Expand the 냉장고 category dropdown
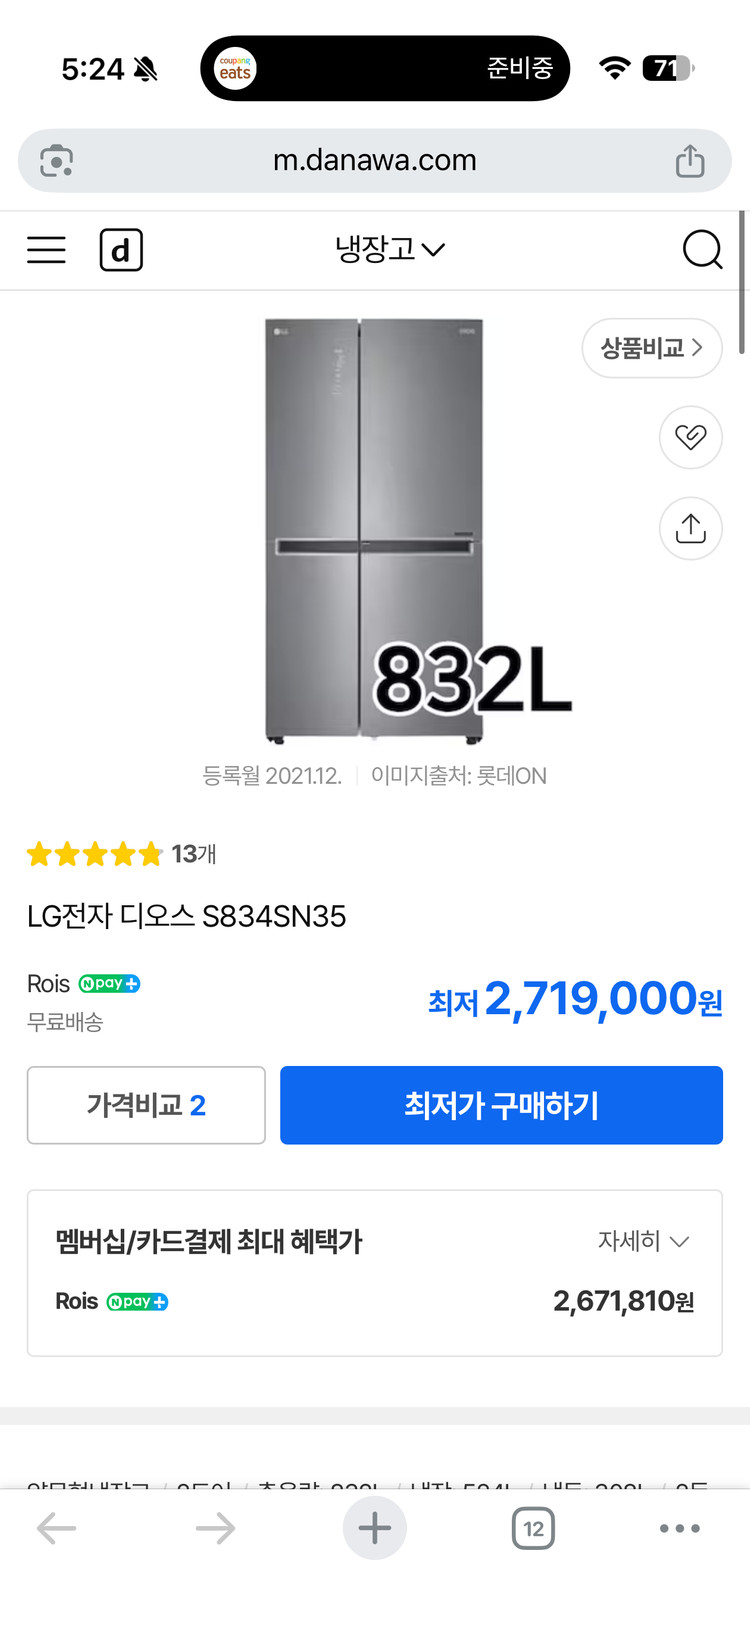This screenshot has width=750, height=1629. pyautogui.click(x=389, y=249)
